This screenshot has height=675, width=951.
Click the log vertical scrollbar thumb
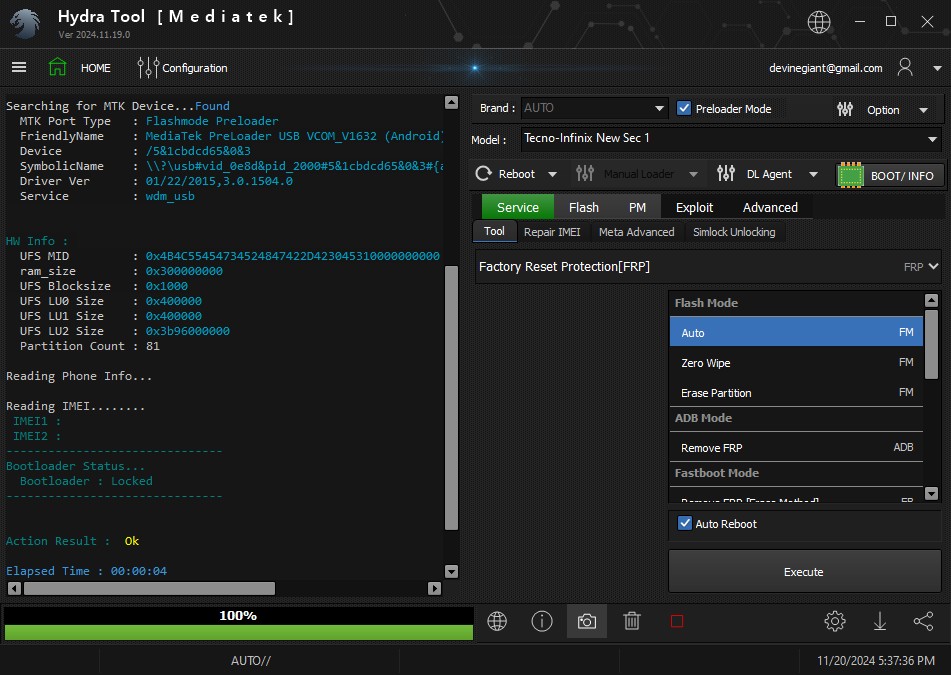click(451, 398)
